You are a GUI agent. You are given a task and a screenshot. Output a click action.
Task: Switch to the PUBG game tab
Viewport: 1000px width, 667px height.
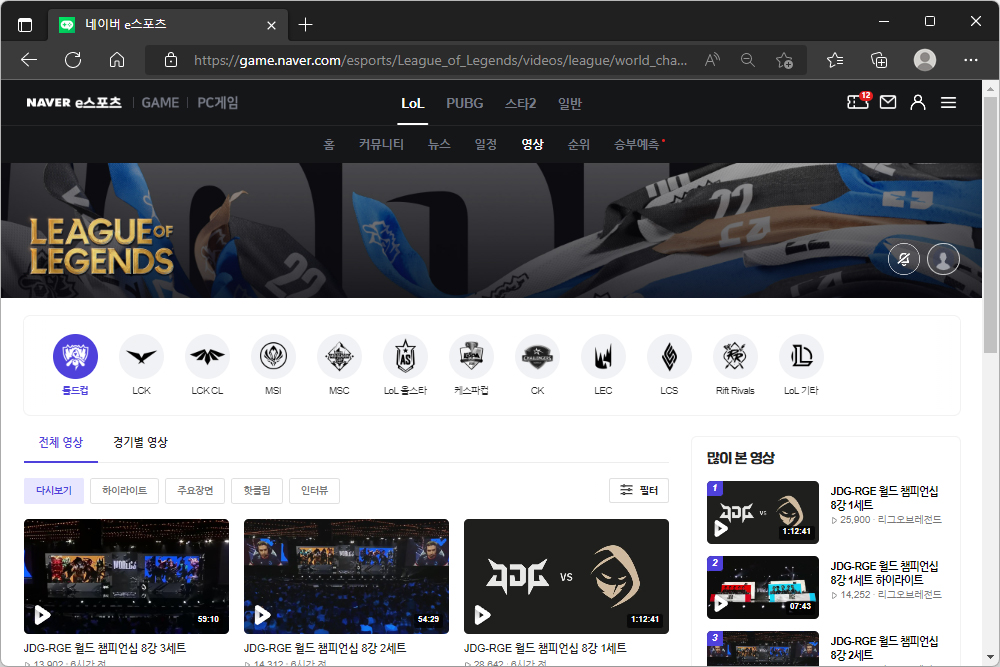tap(465, 103)
